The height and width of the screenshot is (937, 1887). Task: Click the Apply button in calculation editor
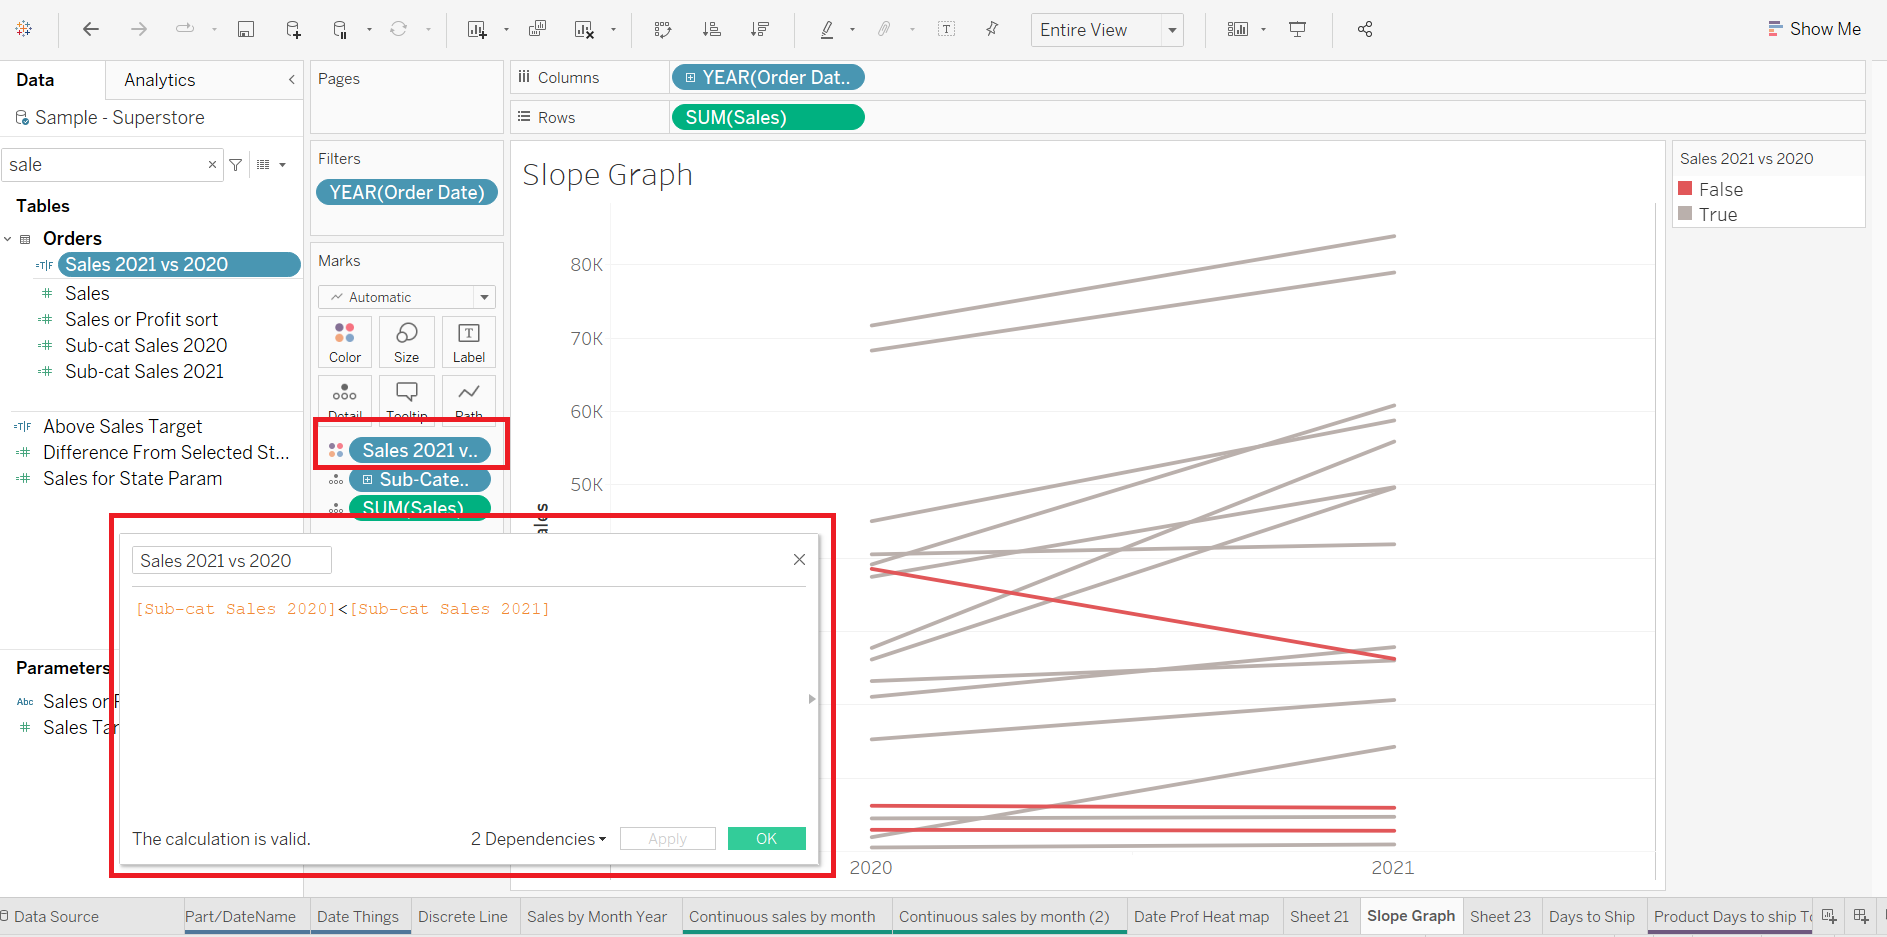pyautogui.click(x=667, y=839)
